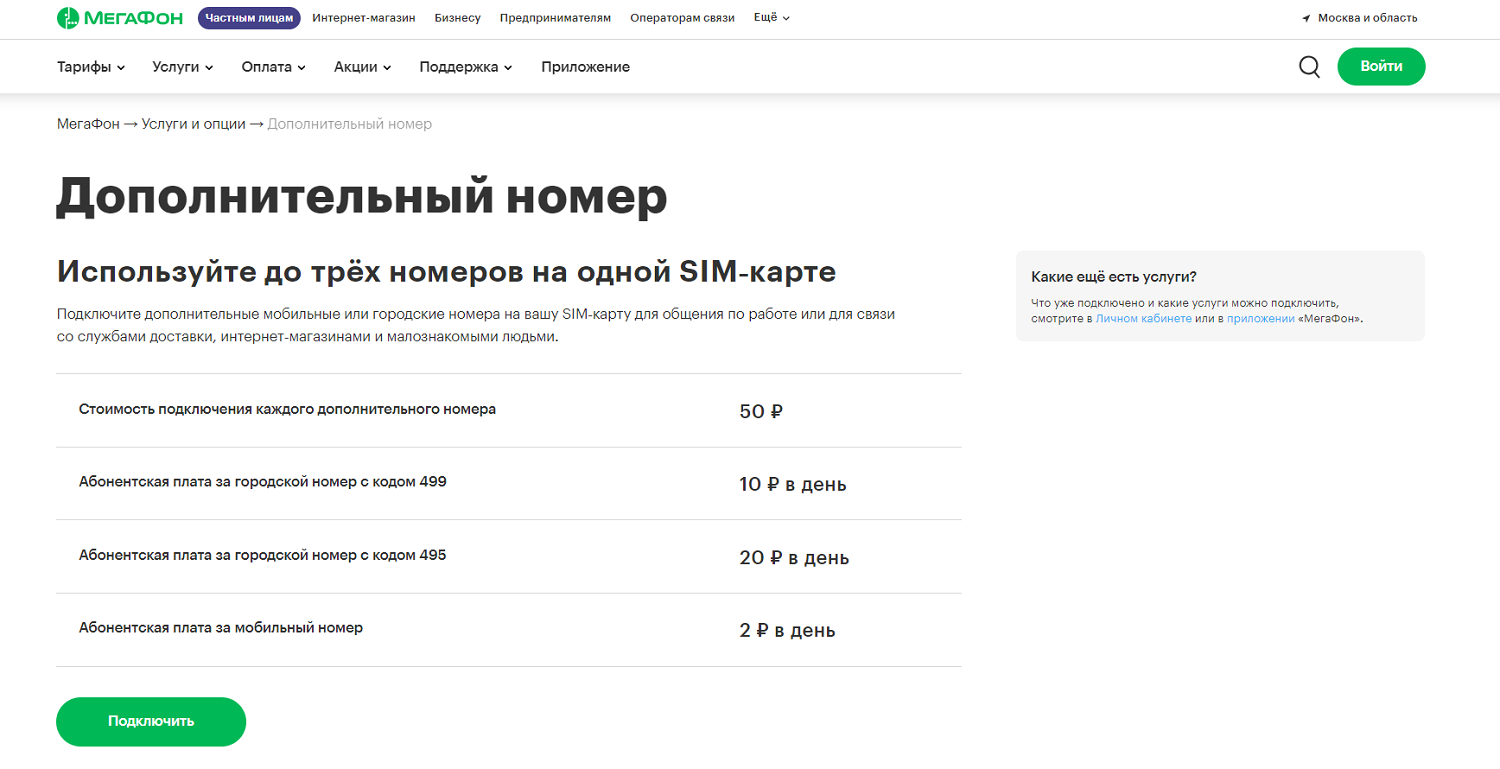
Task: Open Операторам связи in the top bar
Action: [x=683, y=18]
